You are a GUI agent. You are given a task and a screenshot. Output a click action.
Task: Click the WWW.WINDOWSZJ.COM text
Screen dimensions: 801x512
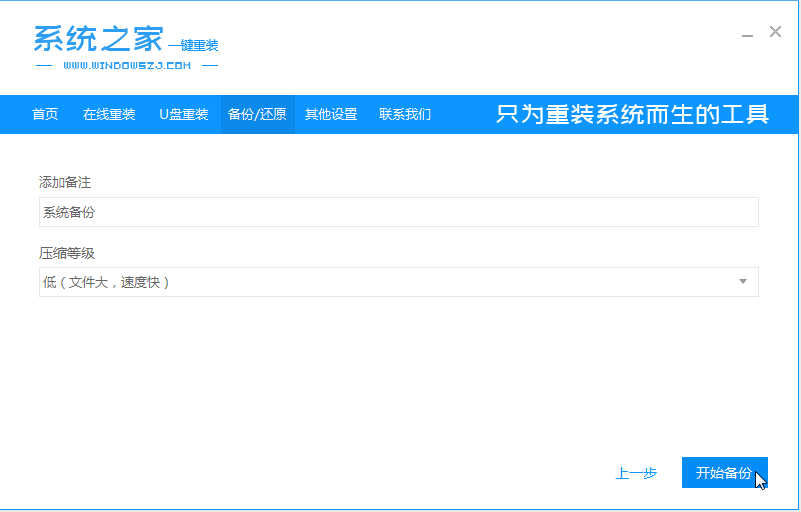tap(127, 65)
